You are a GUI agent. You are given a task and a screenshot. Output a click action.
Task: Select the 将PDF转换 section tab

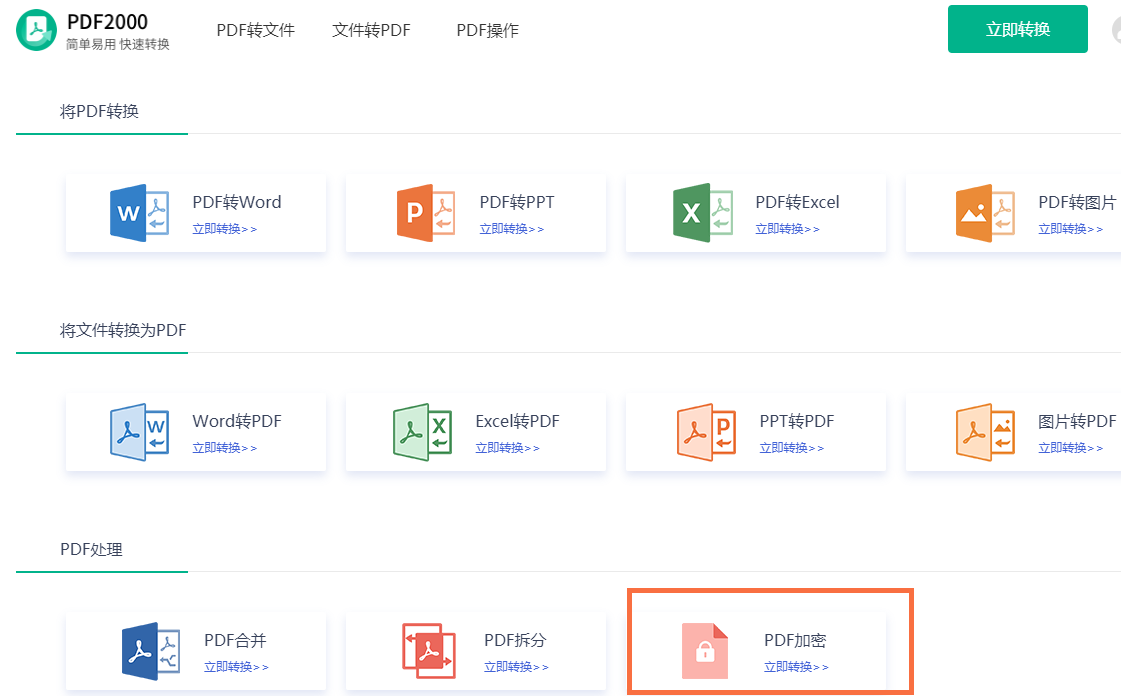99,111
